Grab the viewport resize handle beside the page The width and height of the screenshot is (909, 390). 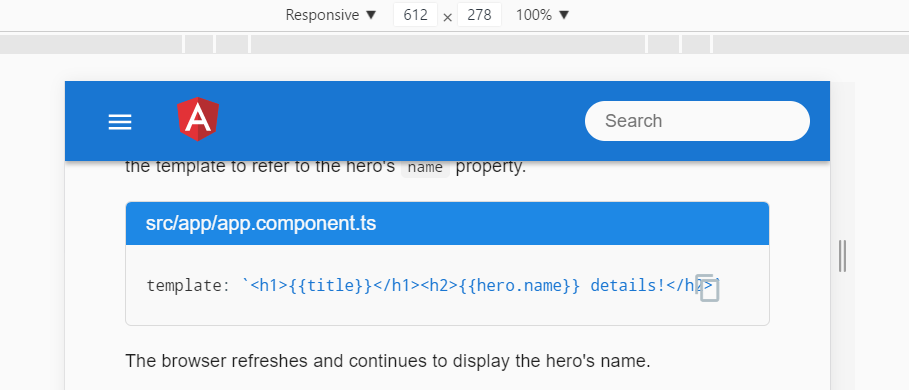click(x=842, y=256)
